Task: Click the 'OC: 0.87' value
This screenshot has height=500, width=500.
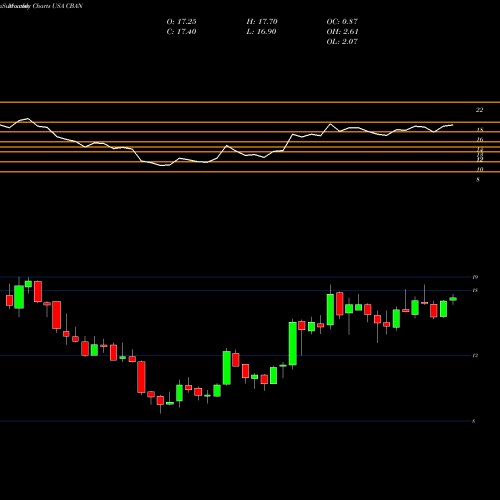Action: (x=342, y=22)
